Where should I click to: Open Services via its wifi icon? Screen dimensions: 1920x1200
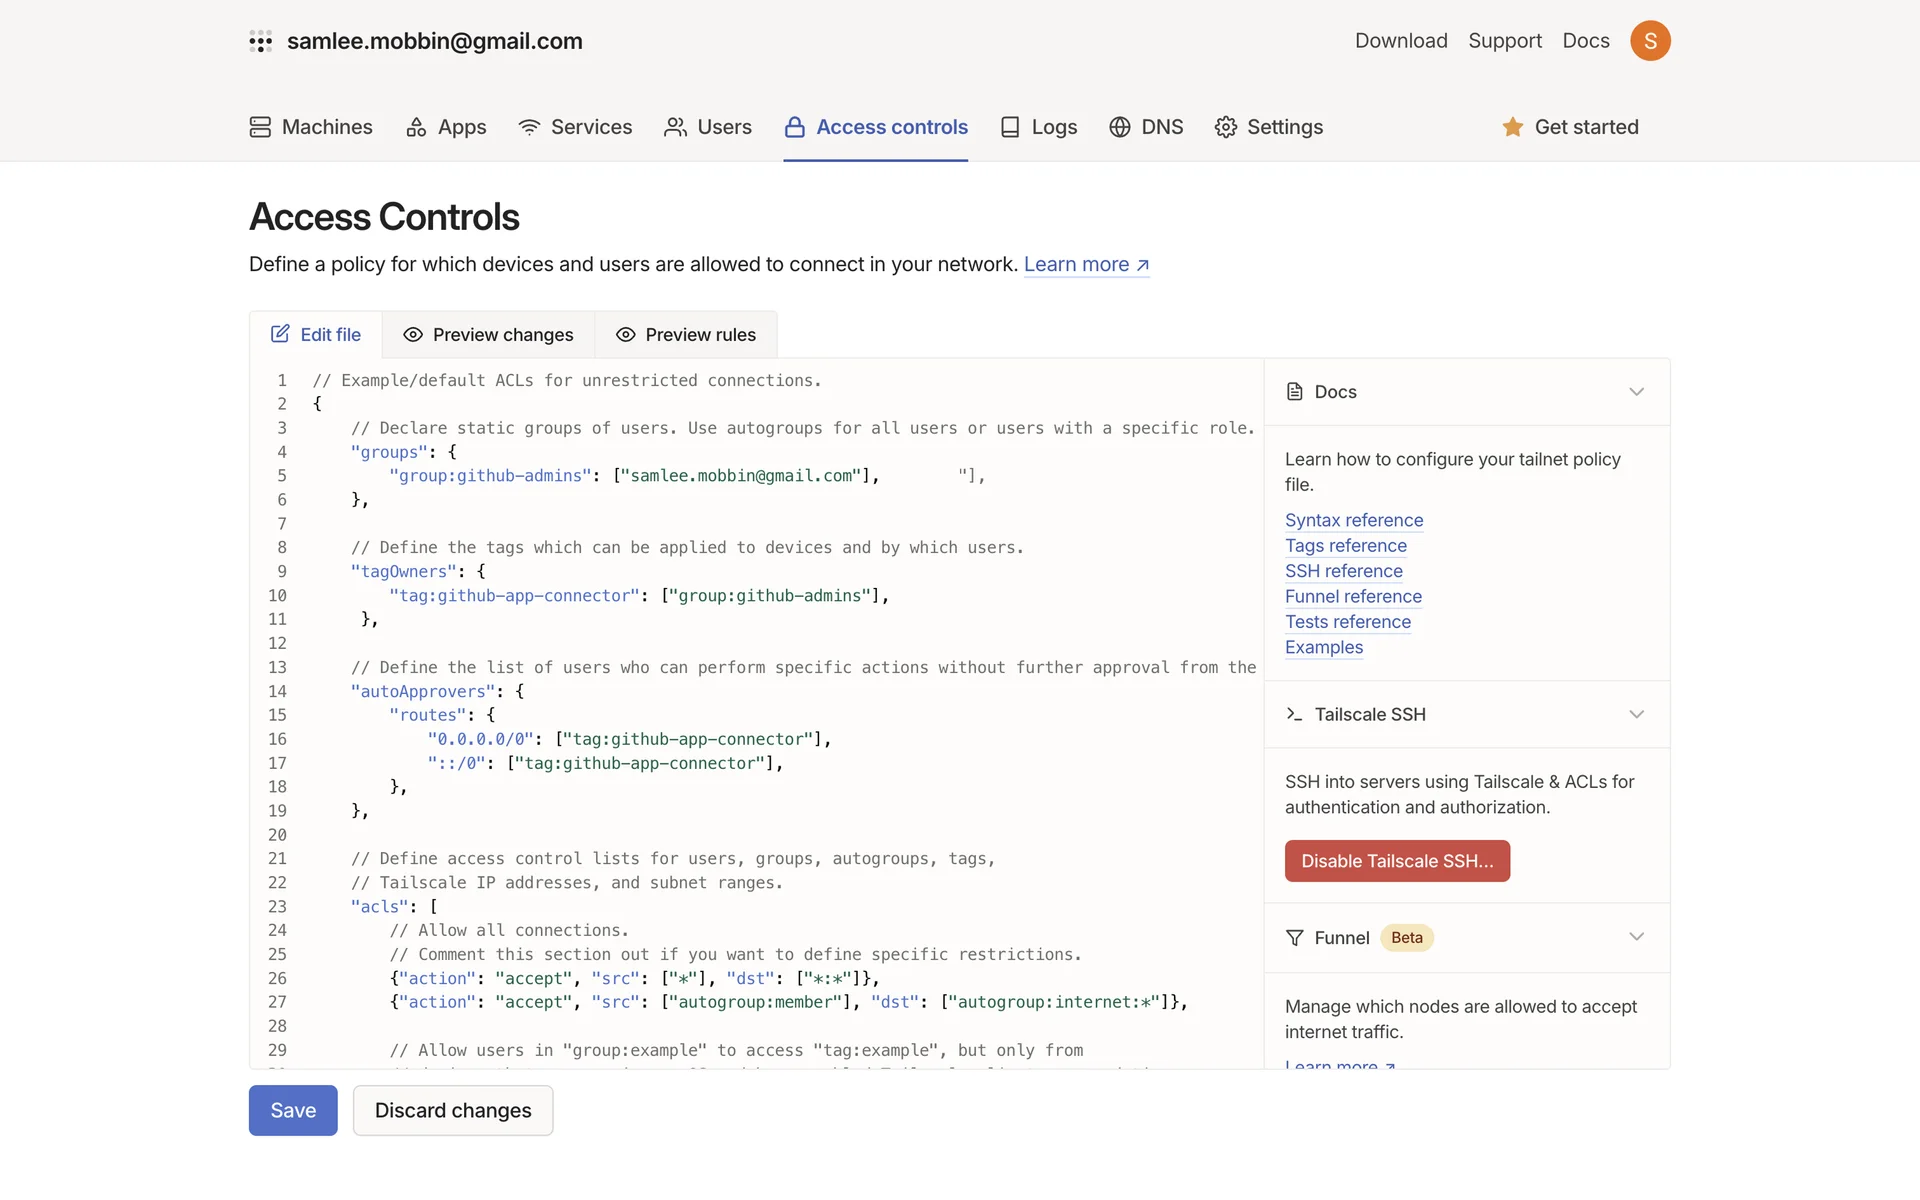tap(529, 127)
